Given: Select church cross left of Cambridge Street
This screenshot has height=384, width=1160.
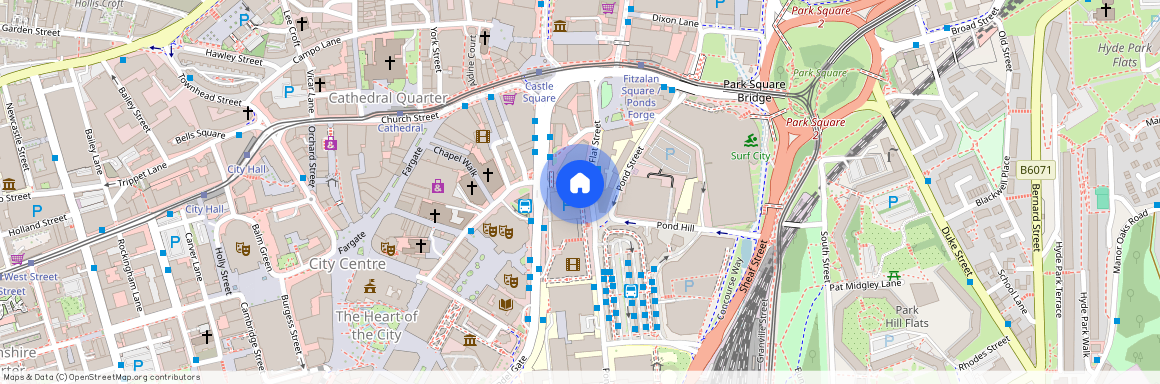Looking at the screenshot, I should (x=207, y=337).
